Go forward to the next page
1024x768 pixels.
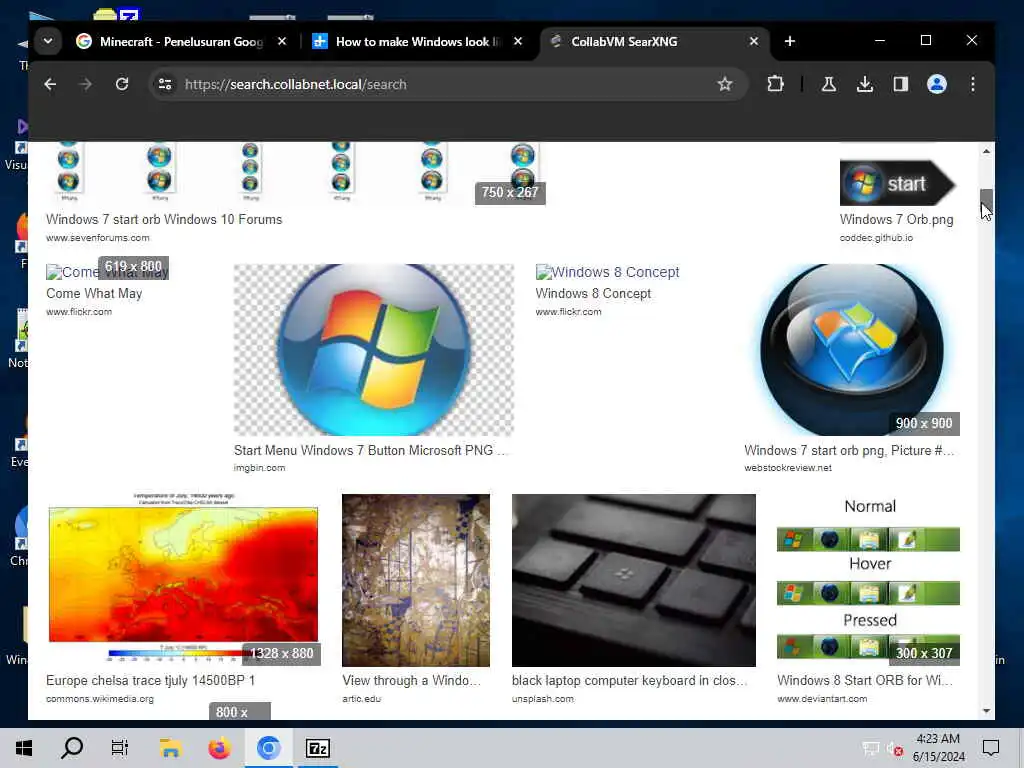(x=86, y=84)
